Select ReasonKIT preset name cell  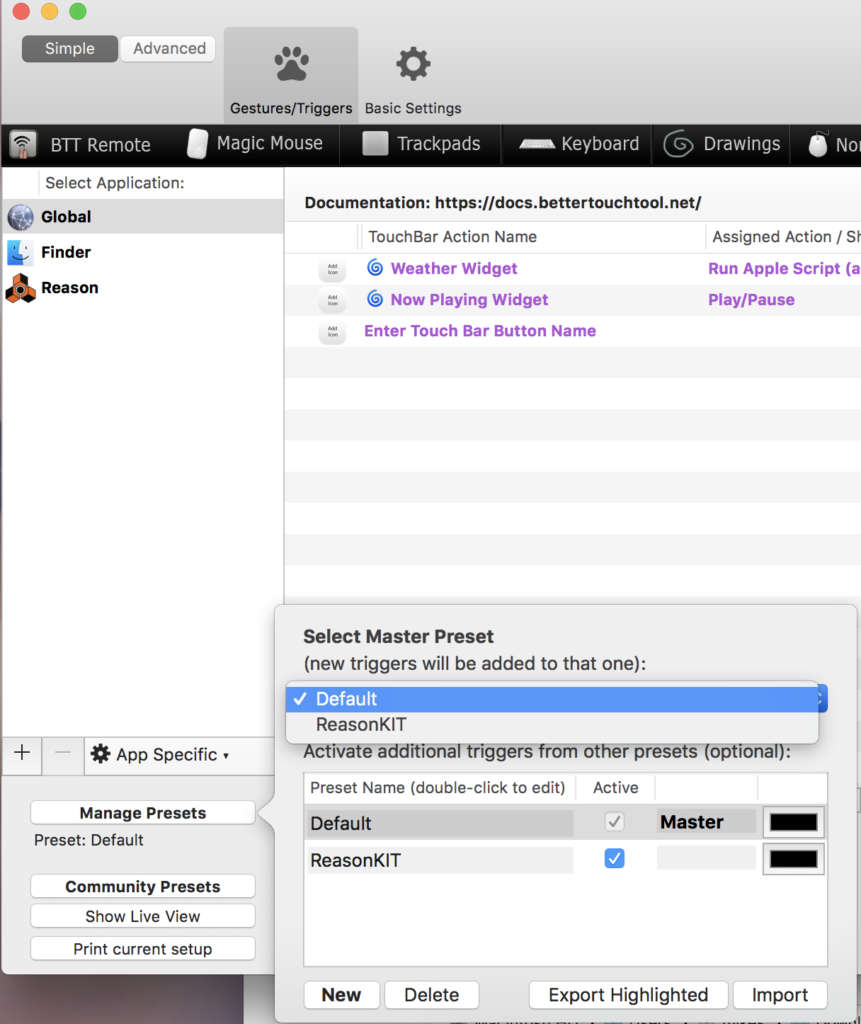click(440, 861)
